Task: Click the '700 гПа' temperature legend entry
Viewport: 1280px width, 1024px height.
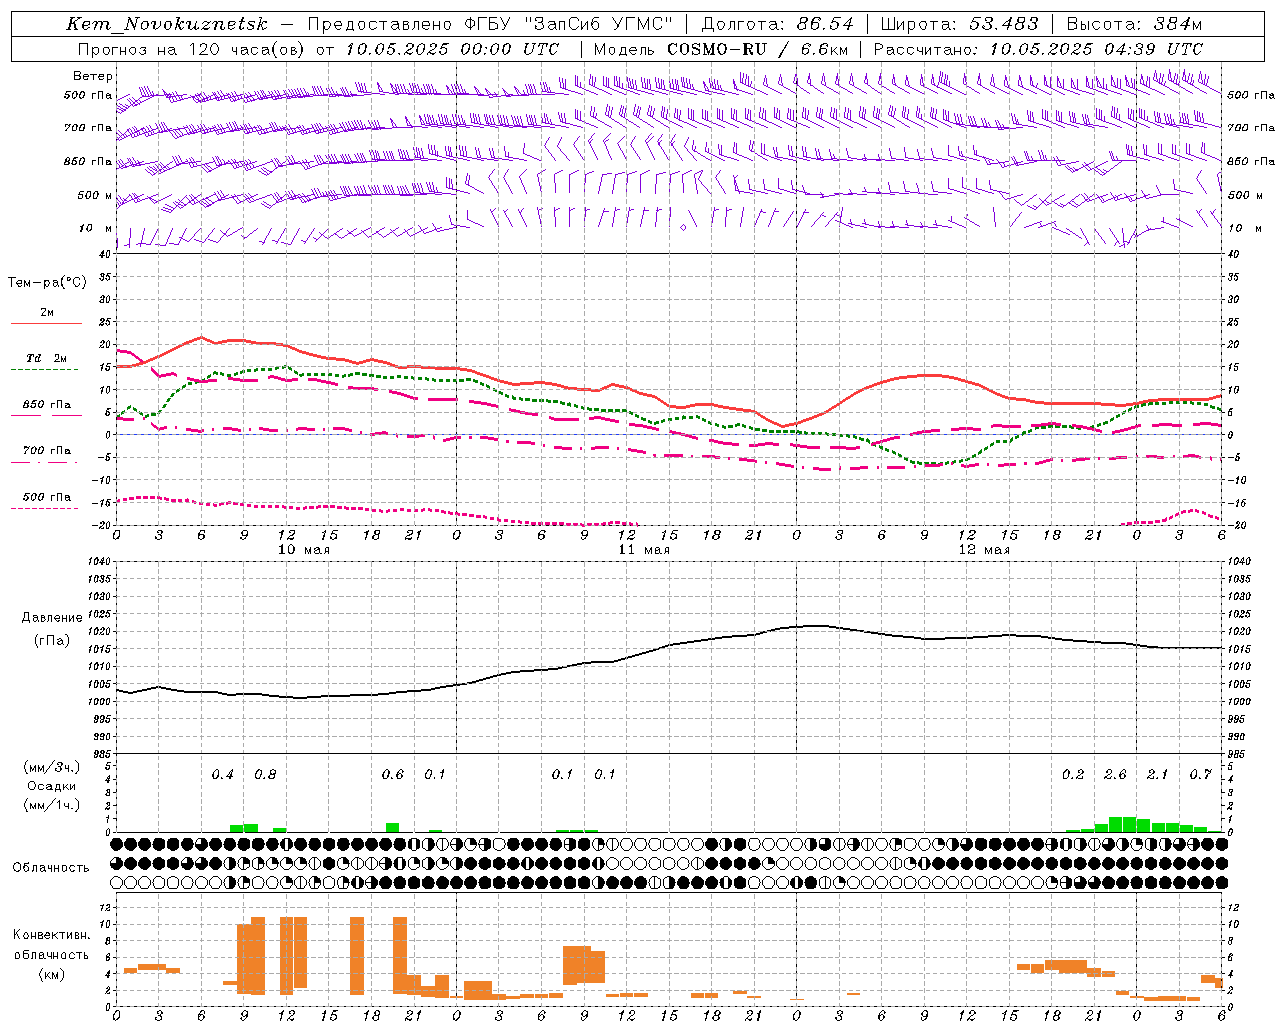Action: [x=47, y=450]
